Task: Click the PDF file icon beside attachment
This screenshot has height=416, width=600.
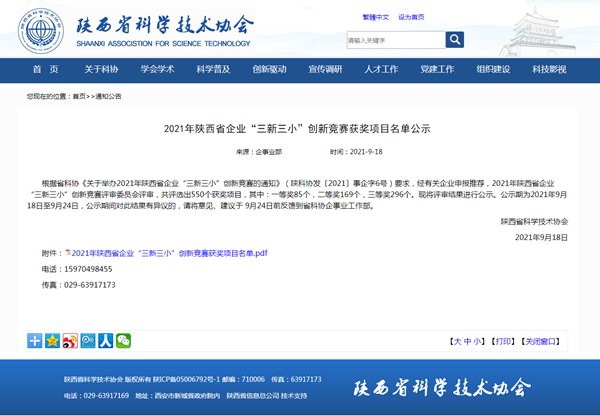Action: [x=66, y=252]
